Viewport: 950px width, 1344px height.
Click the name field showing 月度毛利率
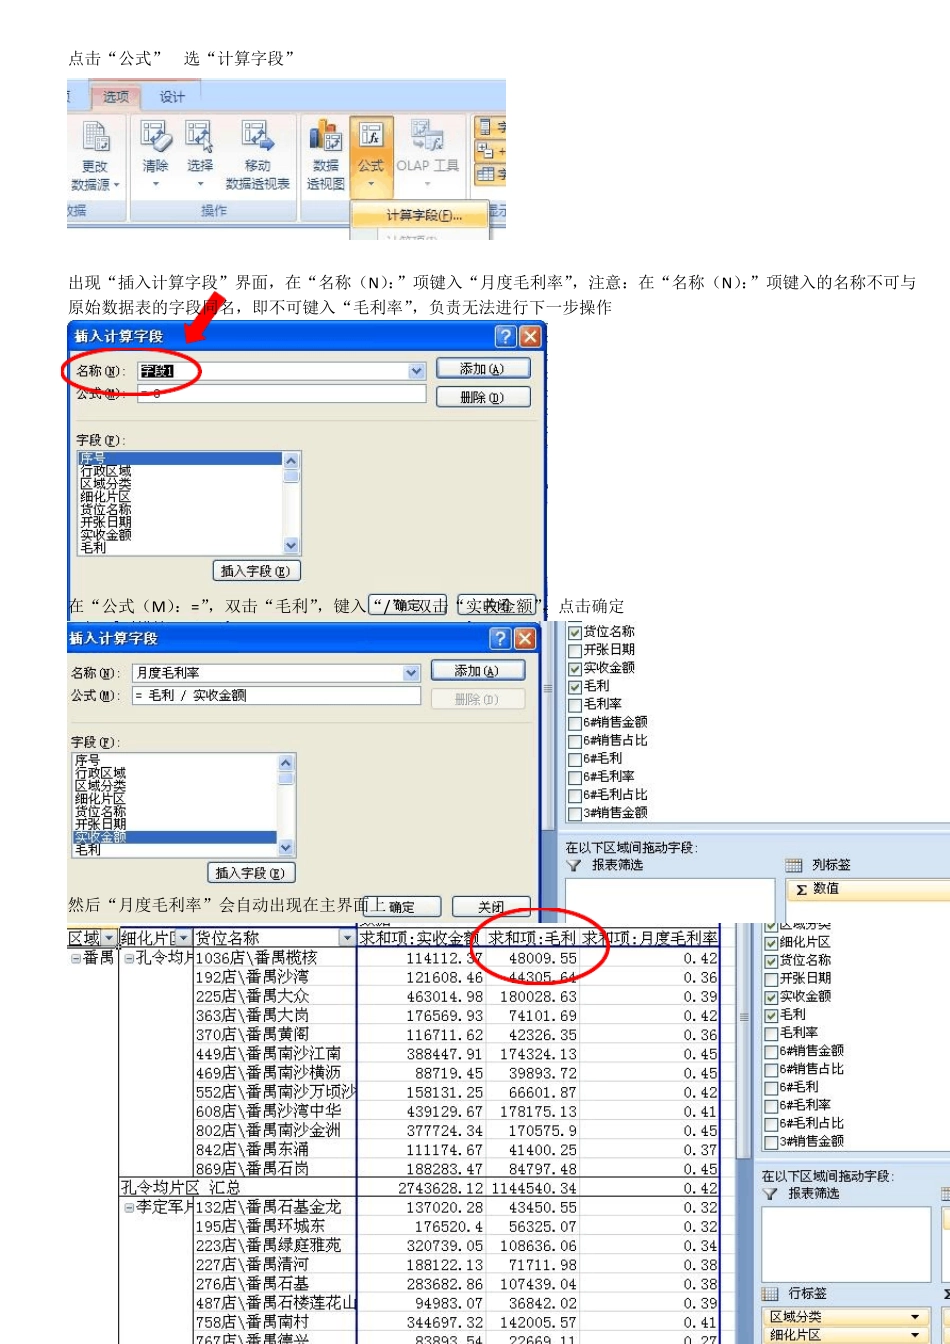[275, 673]
